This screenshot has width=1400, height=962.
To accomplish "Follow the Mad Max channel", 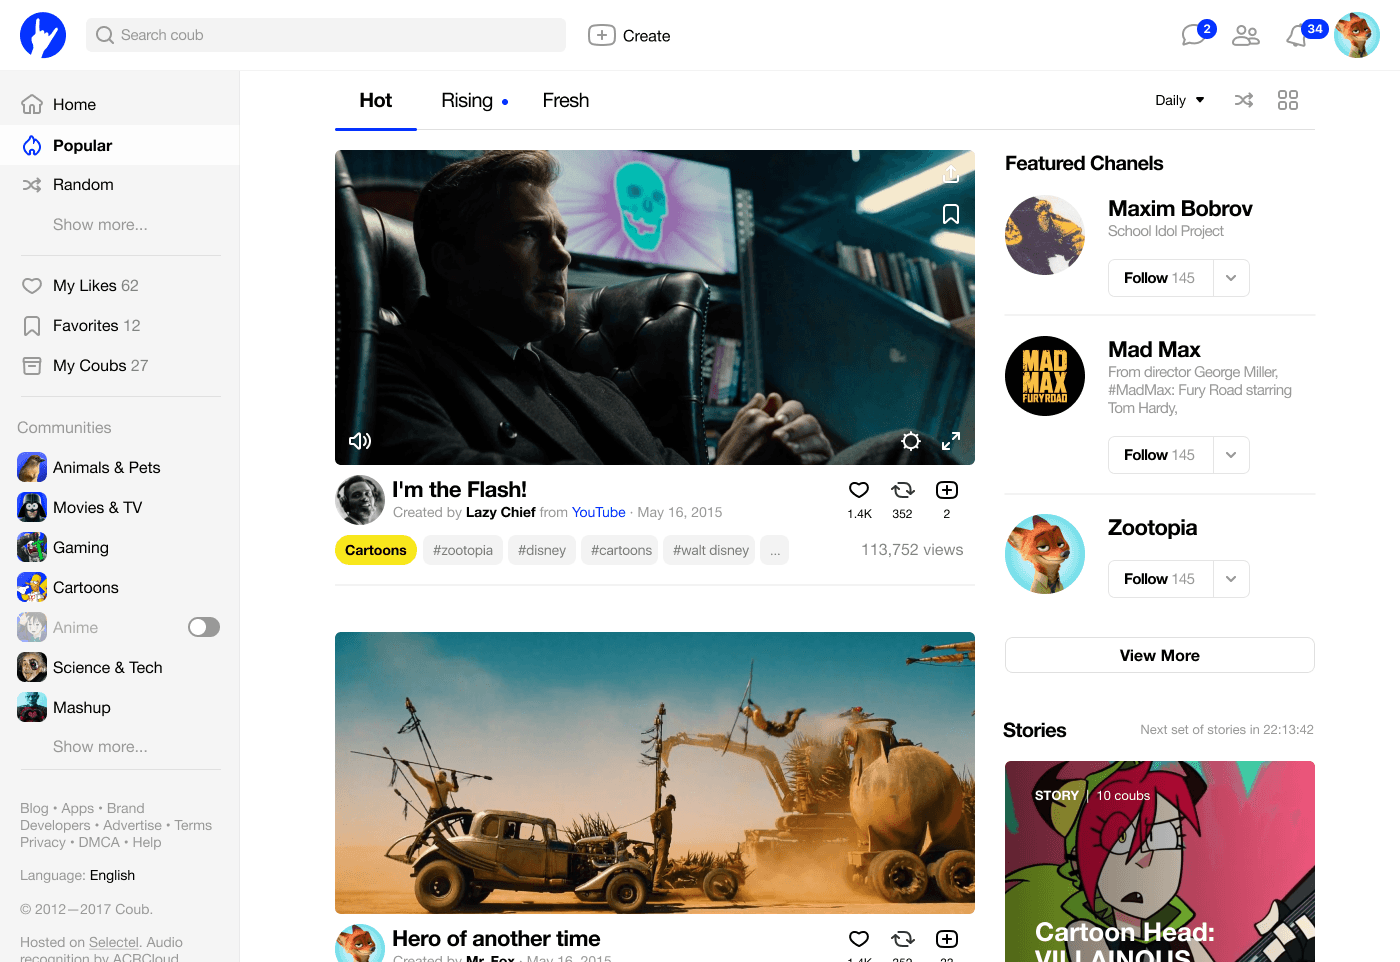I will coord(1160,455).
